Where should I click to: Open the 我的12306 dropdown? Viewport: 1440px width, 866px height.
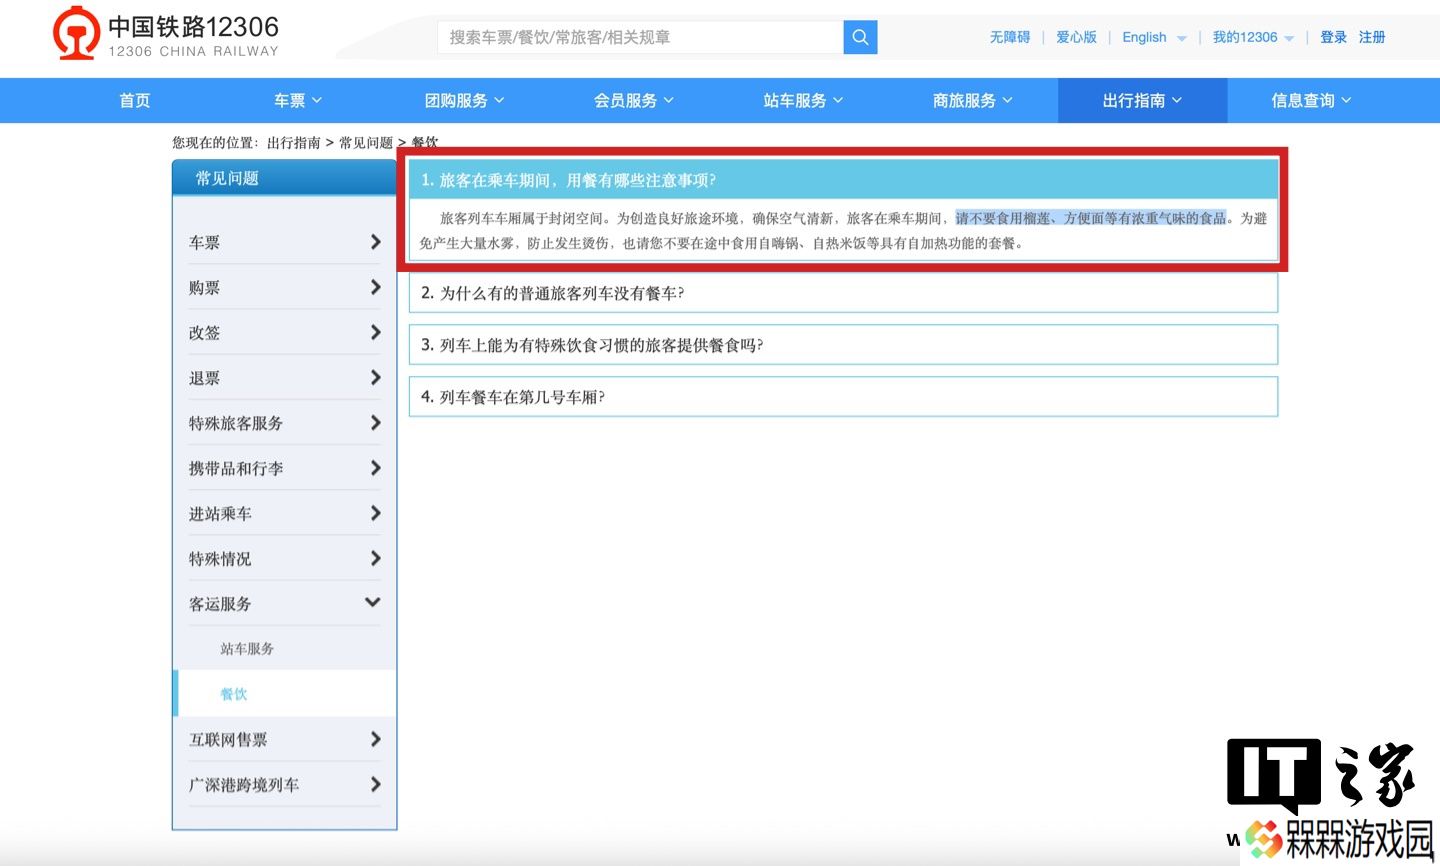tap(1253, 37)
